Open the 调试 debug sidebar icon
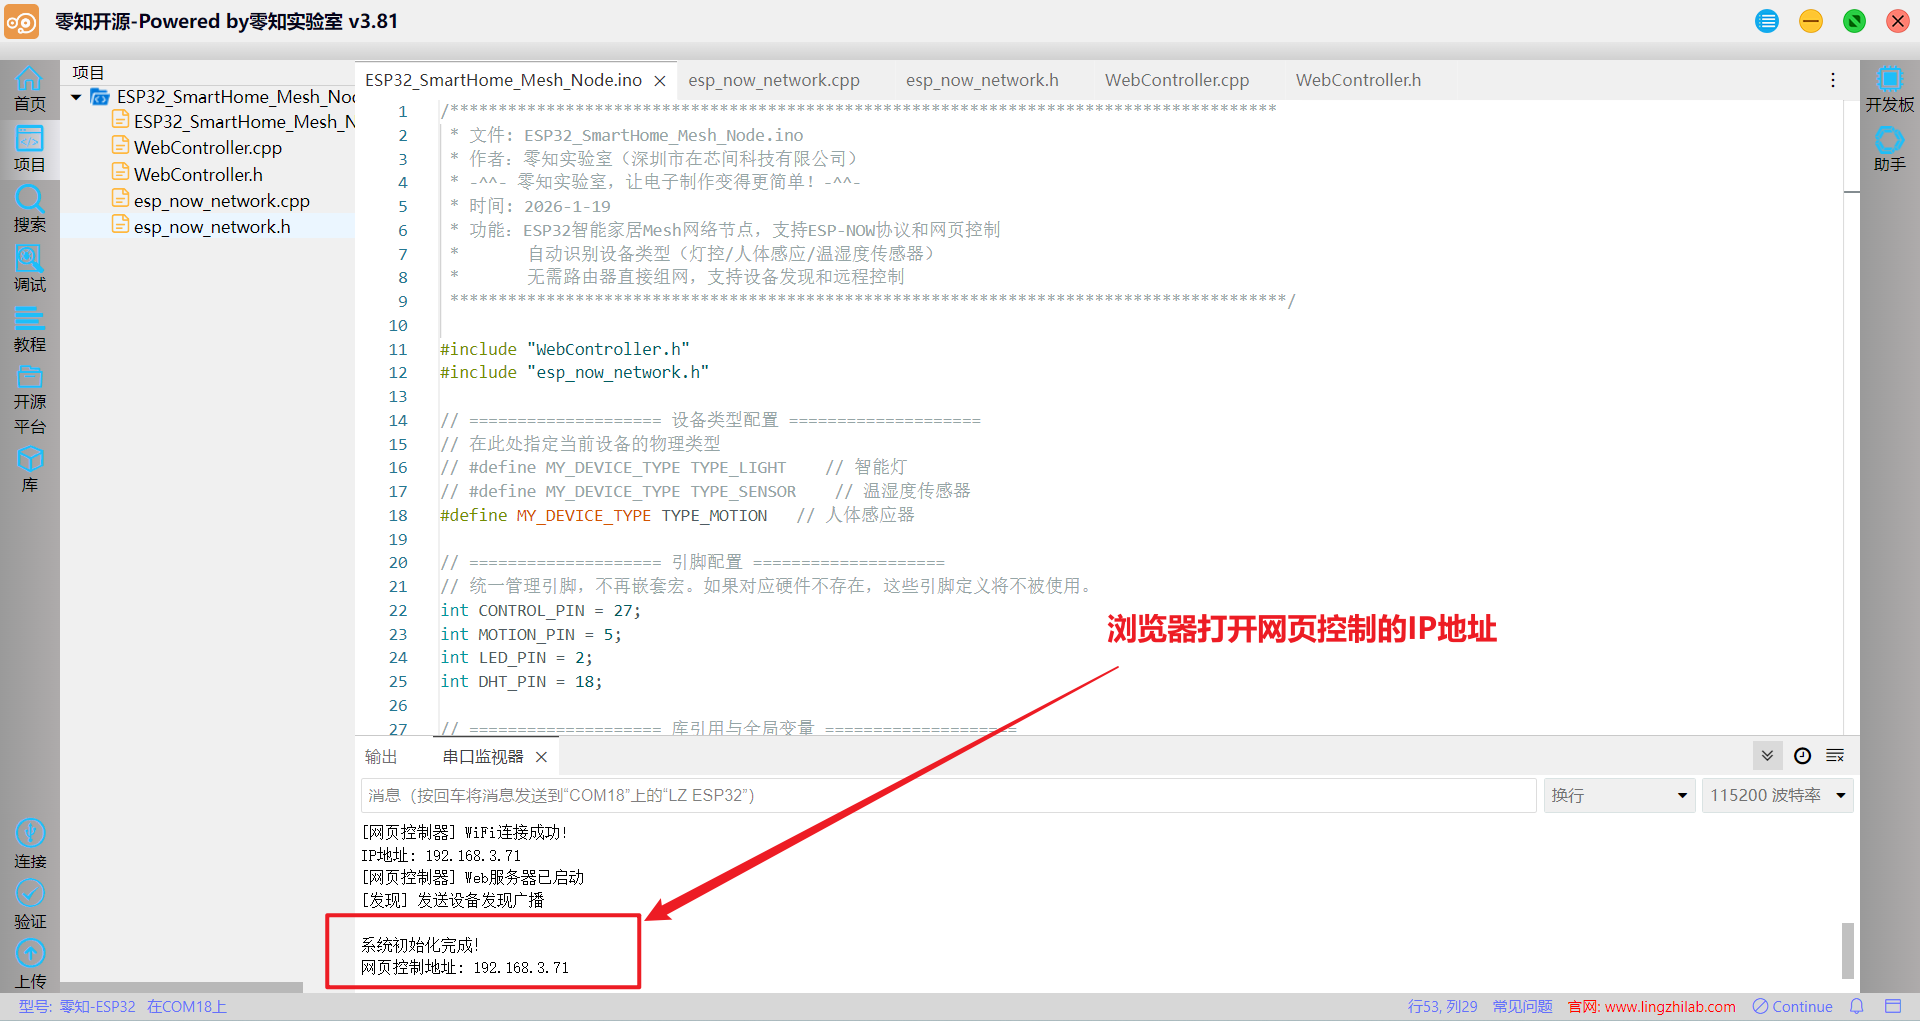The height and width of the screenshot is (1021, 1920). pos(29,269)
